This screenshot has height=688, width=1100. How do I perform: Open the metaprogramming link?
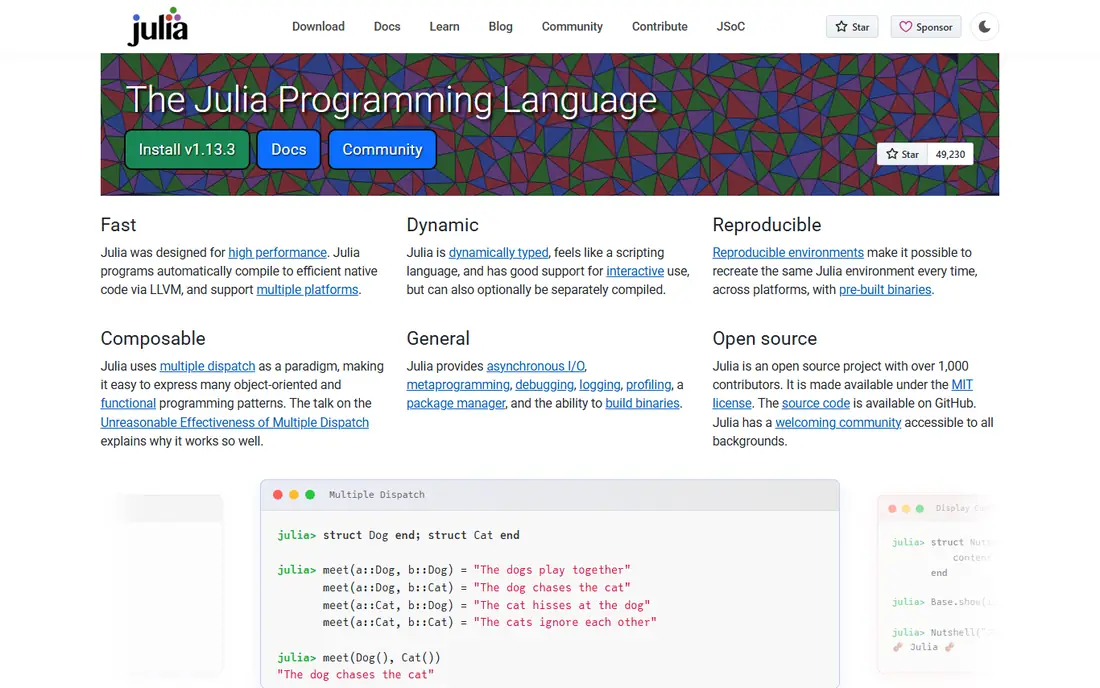click(458, 384)
